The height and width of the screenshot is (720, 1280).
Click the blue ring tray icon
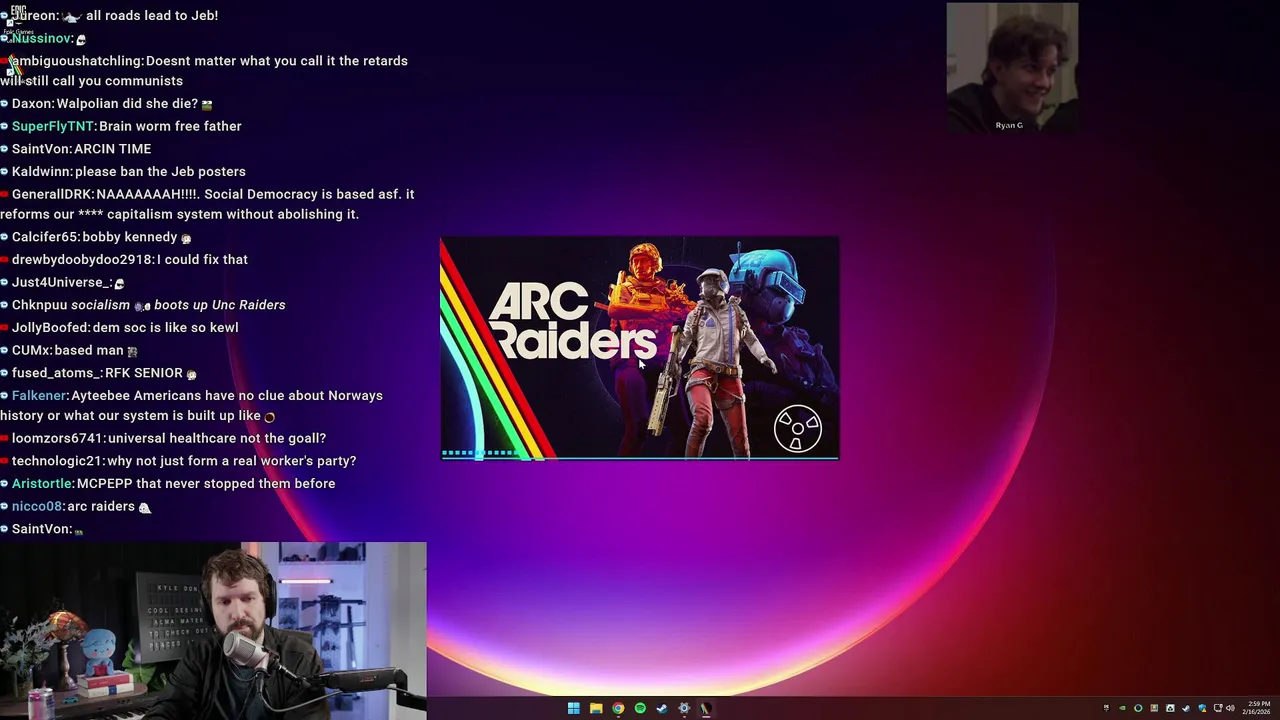1138,708
